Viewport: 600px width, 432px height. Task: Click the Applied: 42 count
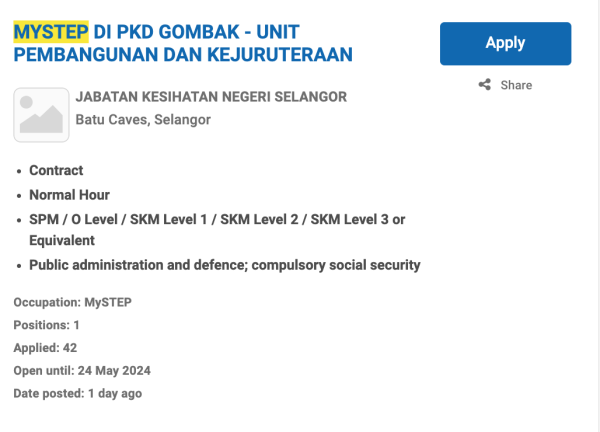[45, 348]
